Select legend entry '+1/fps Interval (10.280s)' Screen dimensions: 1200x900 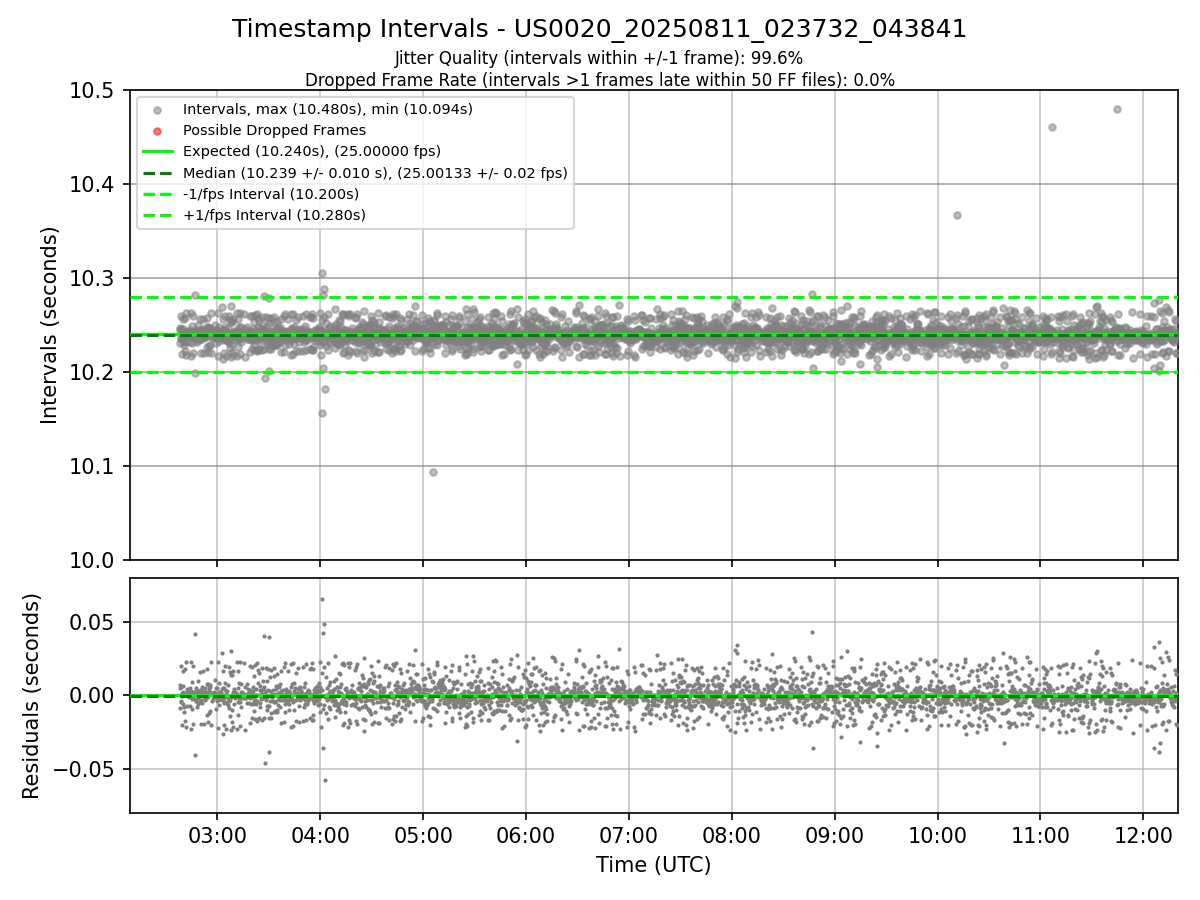274,215
